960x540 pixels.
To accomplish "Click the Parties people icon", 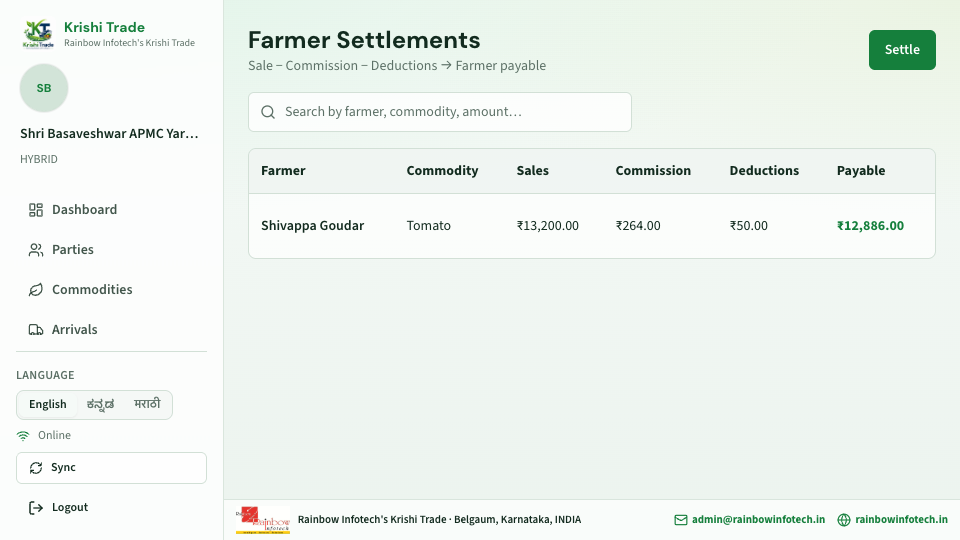I will [x=36, y=250].
